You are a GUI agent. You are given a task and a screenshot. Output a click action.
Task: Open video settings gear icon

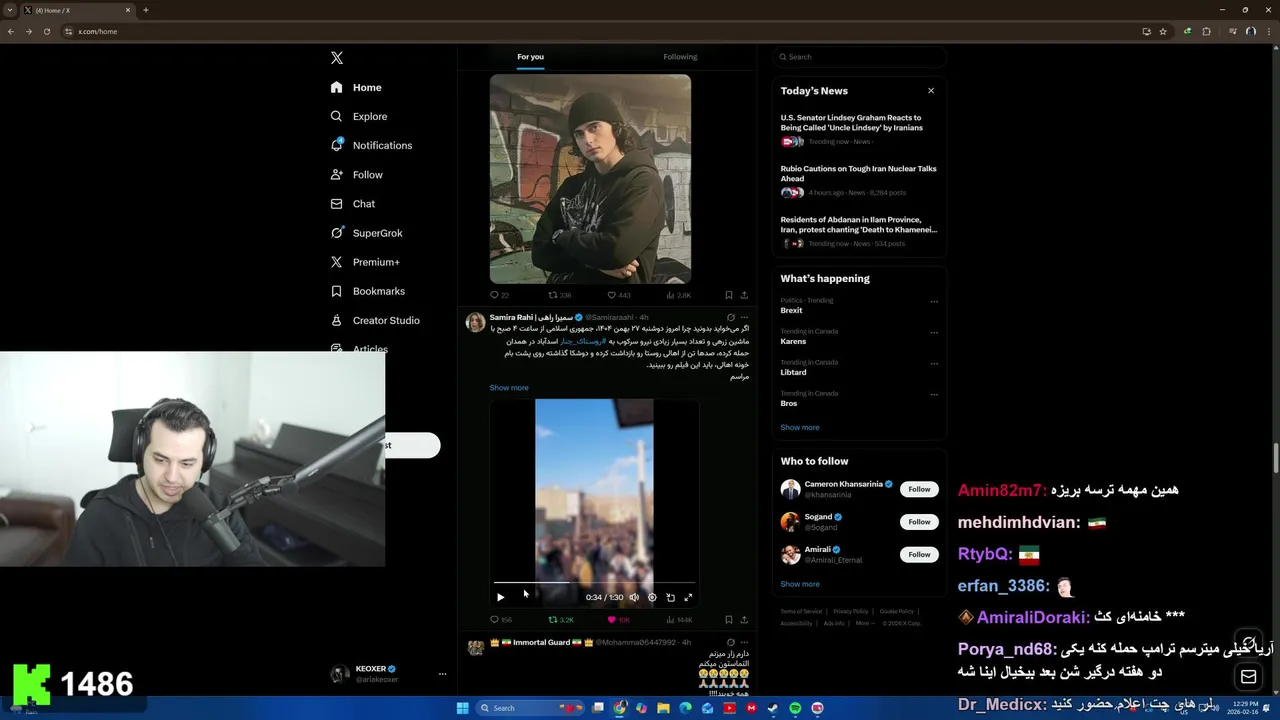tap(652, 597)
